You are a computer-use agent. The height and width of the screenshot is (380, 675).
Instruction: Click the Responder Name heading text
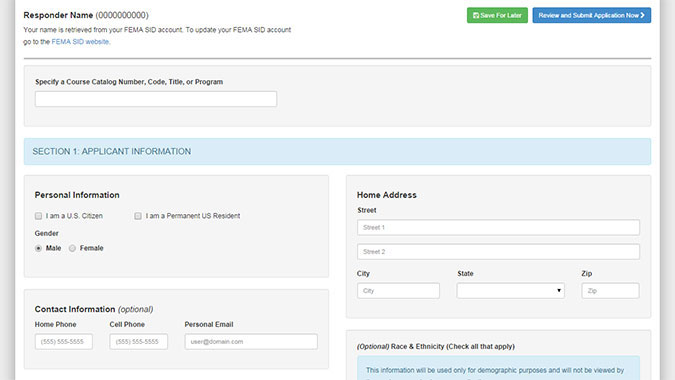pyautogui.click(x=58, y=15)
